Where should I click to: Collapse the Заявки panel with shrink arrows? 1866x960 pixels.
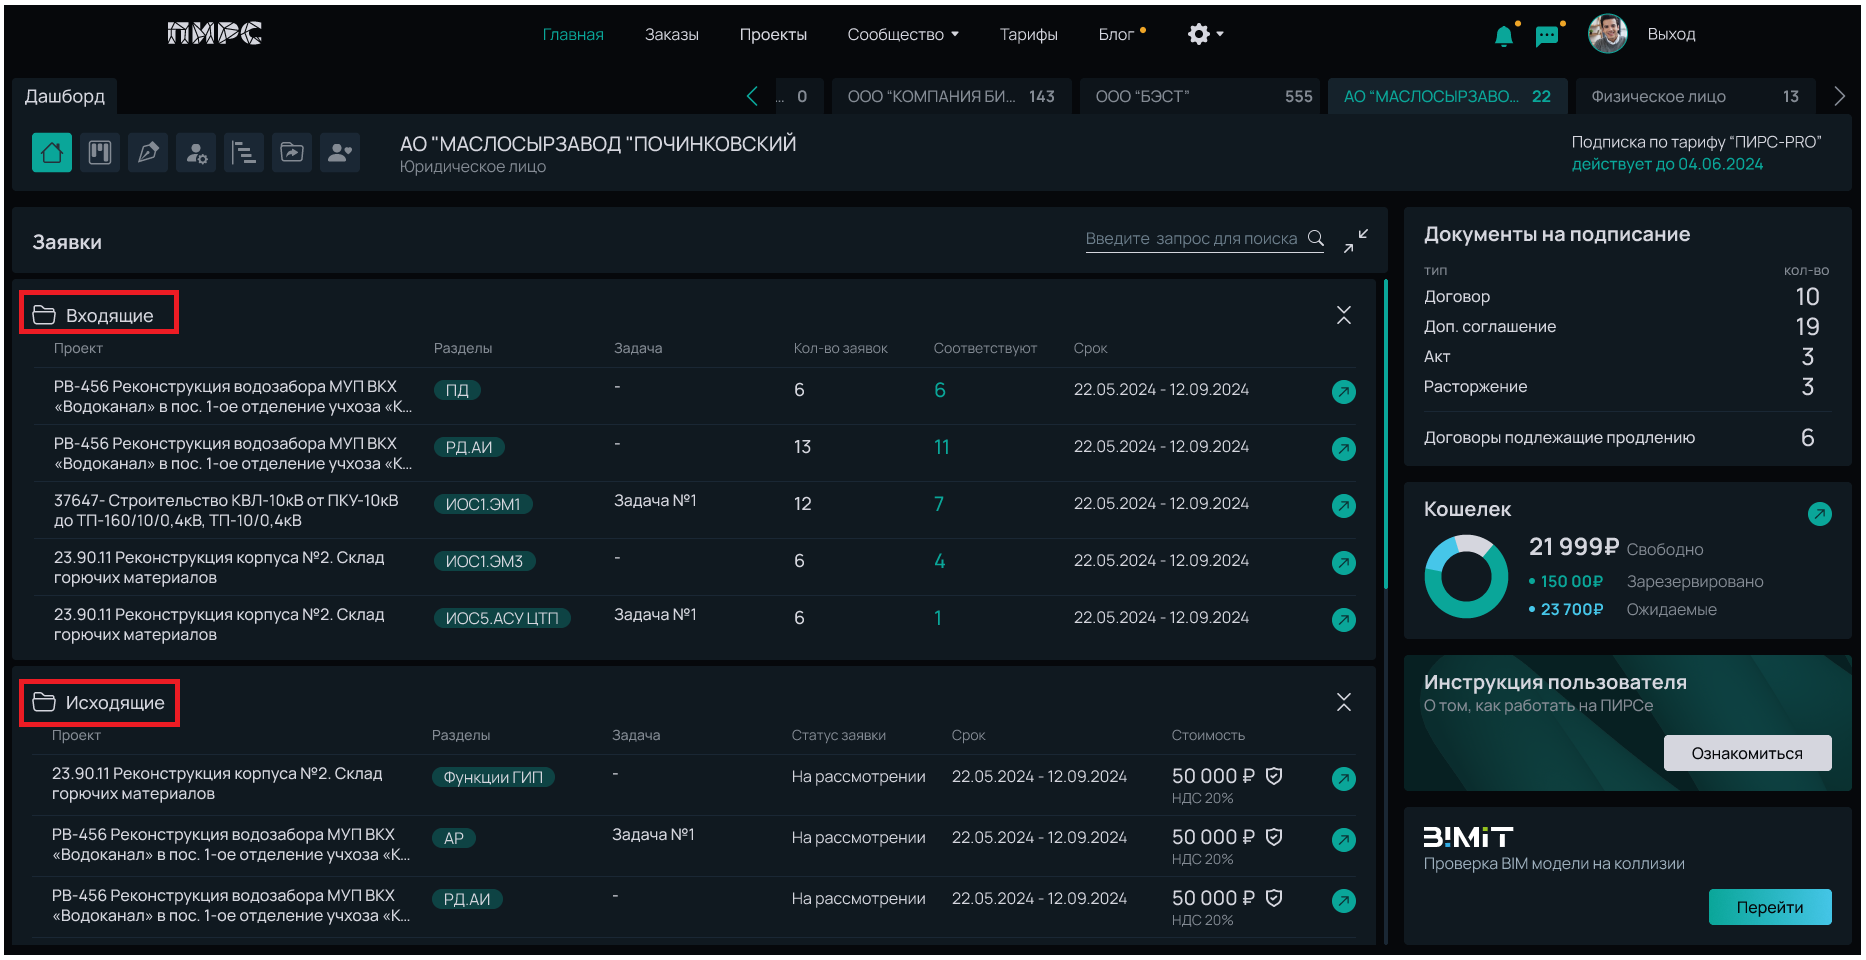click(1356, 240)
